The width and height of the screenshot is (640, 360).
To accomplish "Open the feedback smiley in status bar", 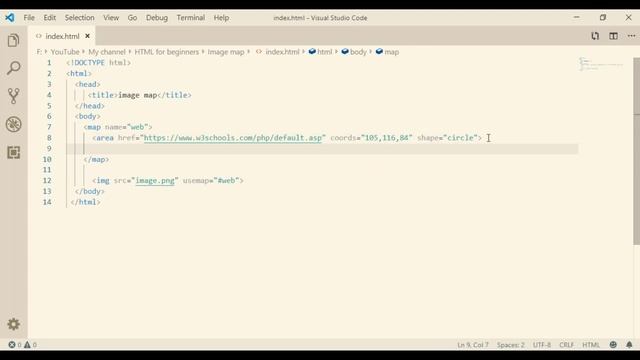I will point(613,344).
